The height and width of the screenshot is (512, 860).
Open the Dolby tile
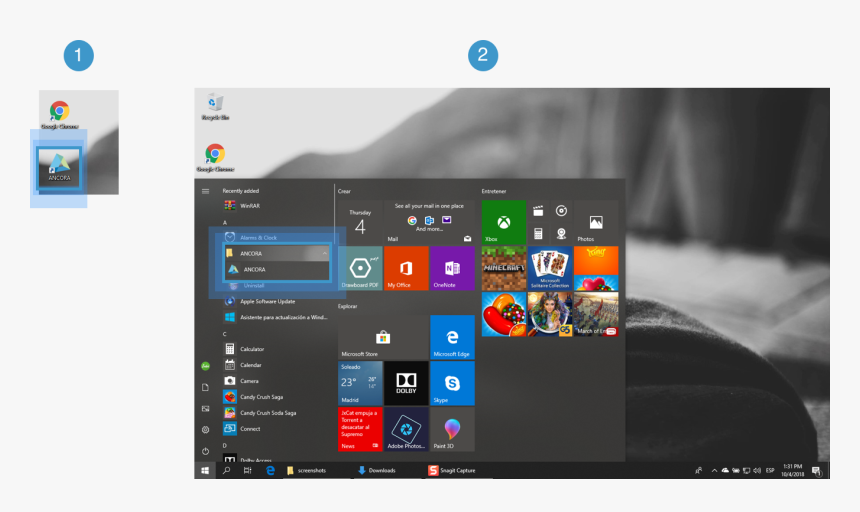(406, 383)
